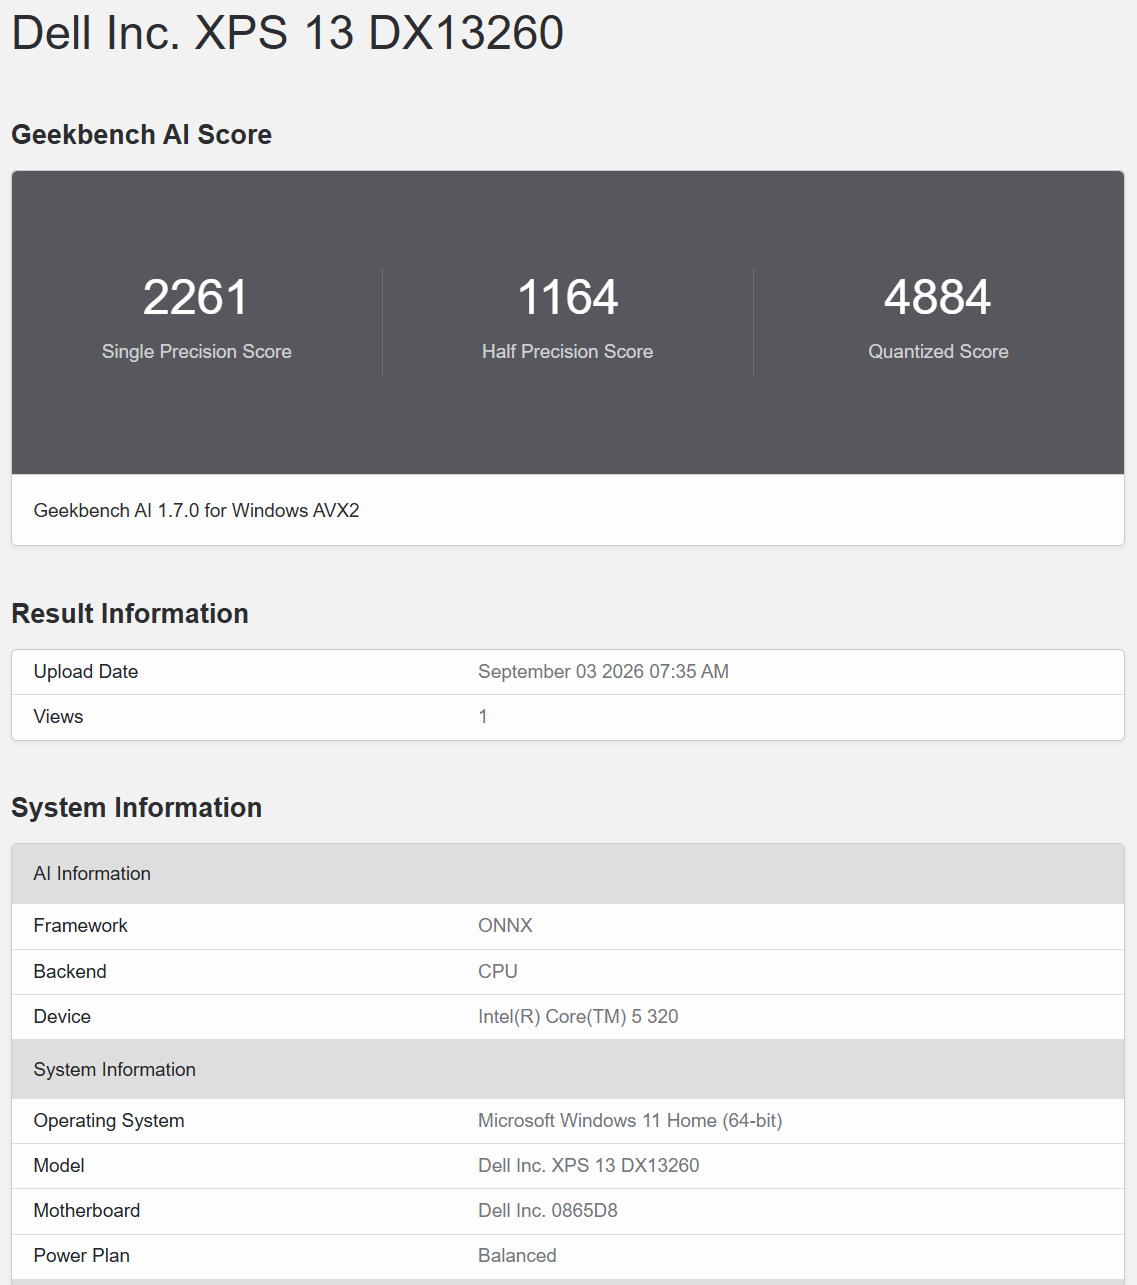Click the System Information main heading
Screen dimensions: 1137x1285
(x=137, y=807)
